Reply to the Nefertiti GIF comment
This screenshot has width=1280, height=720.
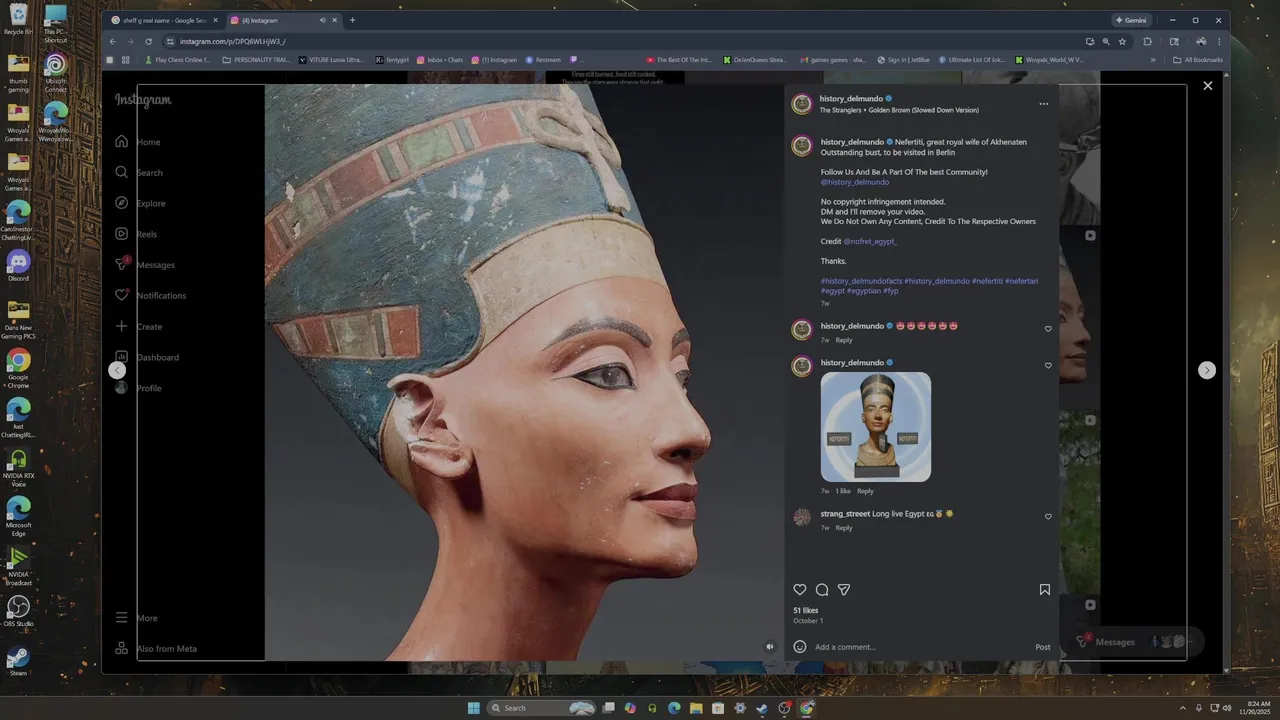pos(865,491)
